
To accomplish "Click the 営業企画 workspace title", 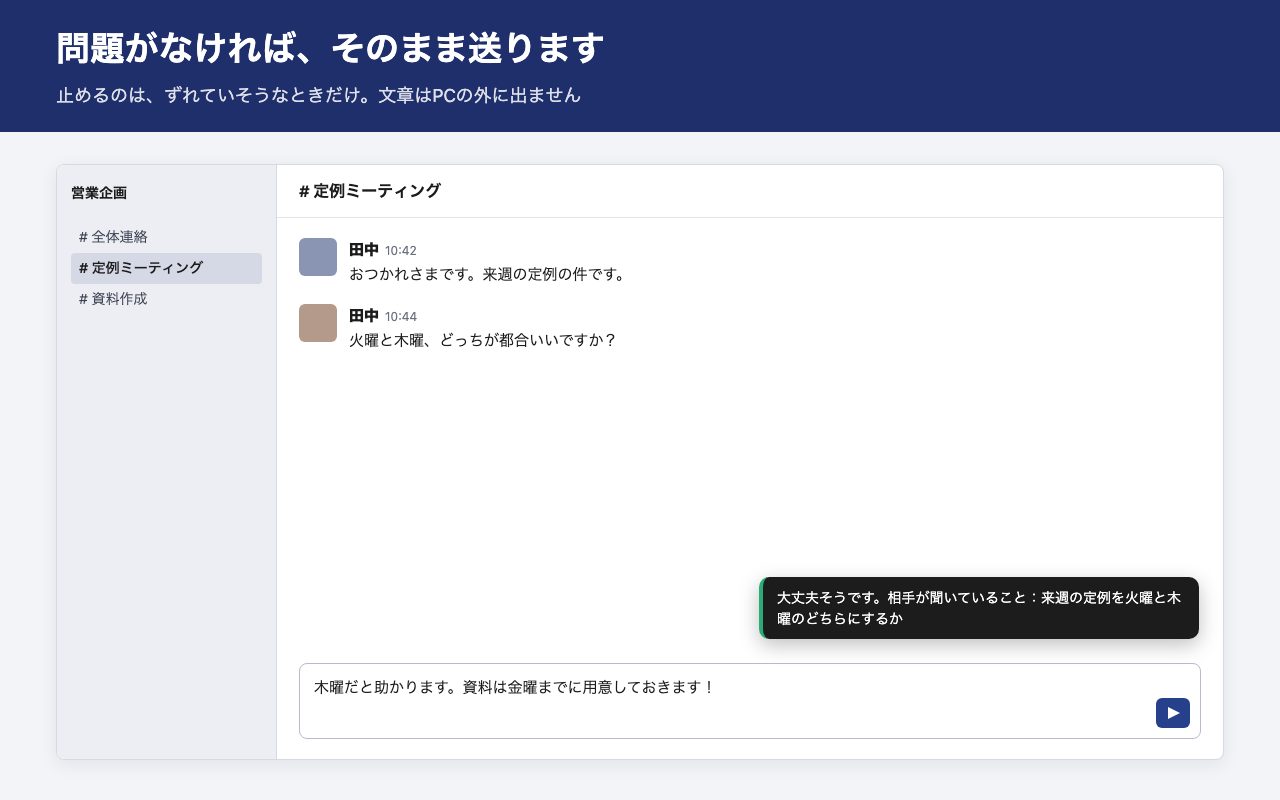I will [99, 193].
